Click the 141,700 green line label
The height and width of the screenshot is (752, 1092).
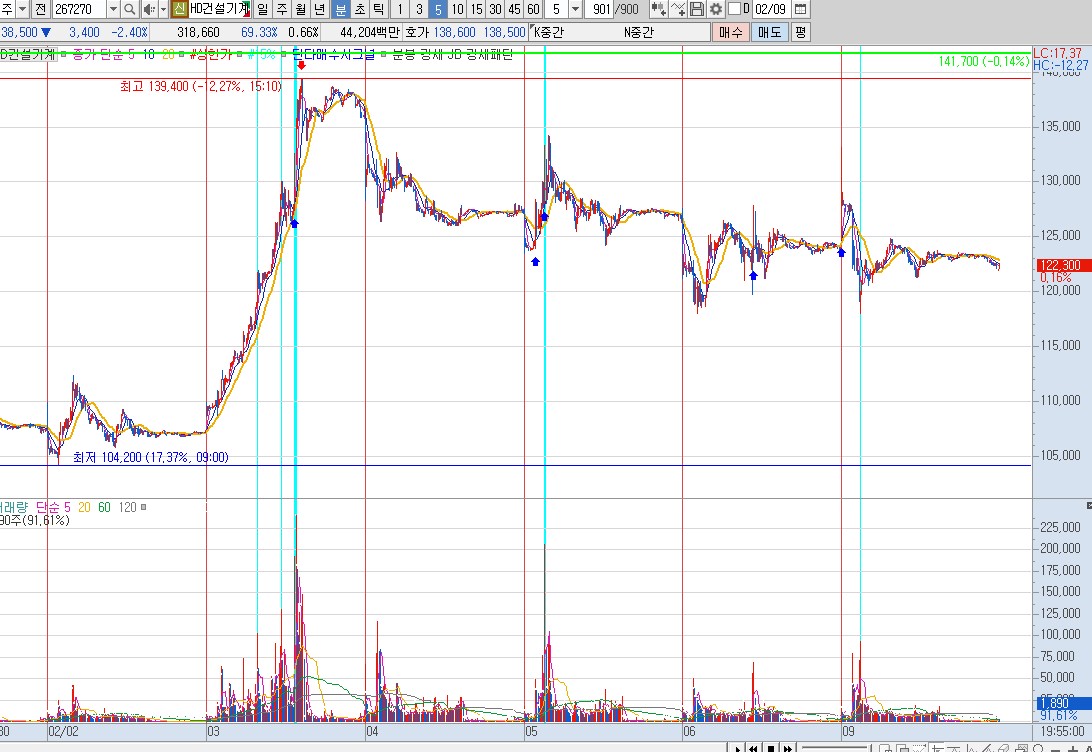[983, 61]
